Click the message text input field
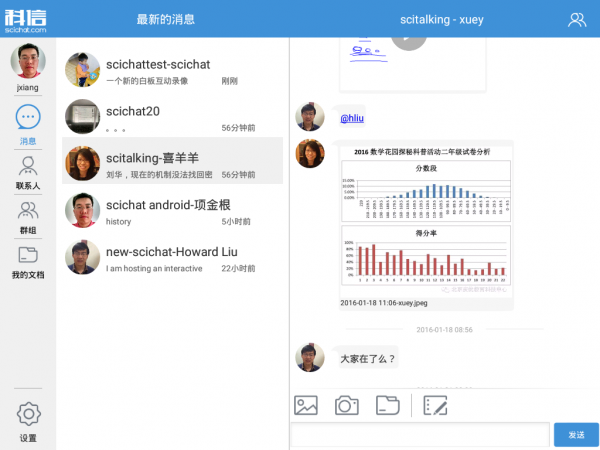Viewport: 600px width, 450px height. pyautogui.click(x=420, y=435)
